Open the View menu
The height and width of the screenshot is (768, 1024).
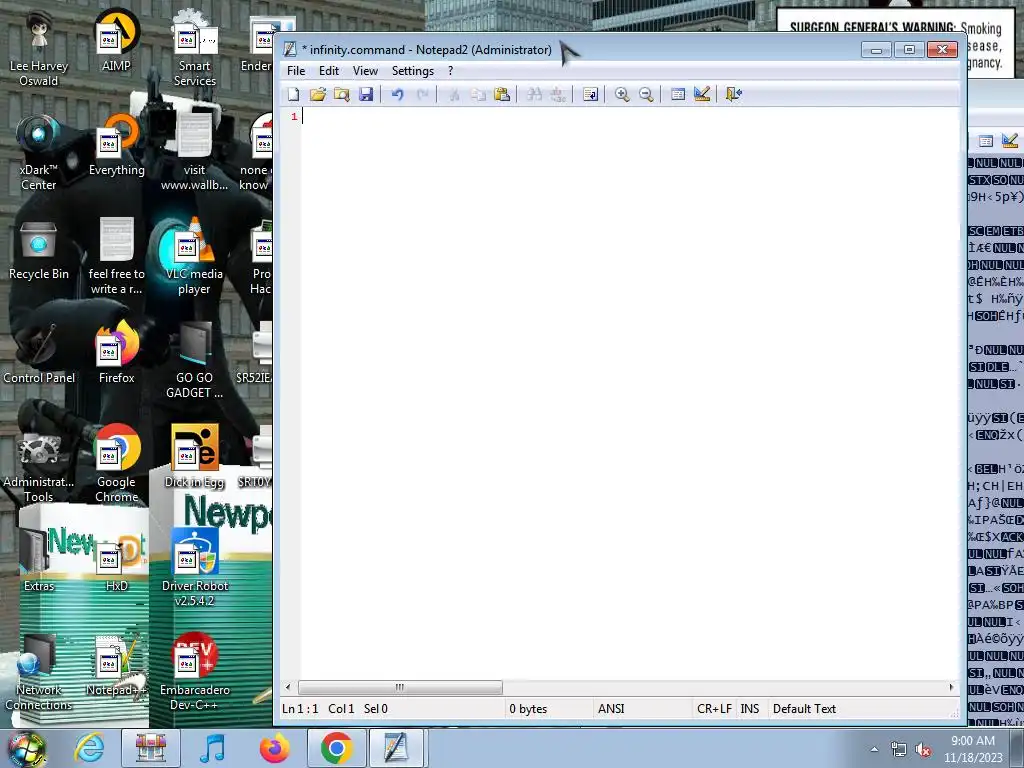(365, 71)
